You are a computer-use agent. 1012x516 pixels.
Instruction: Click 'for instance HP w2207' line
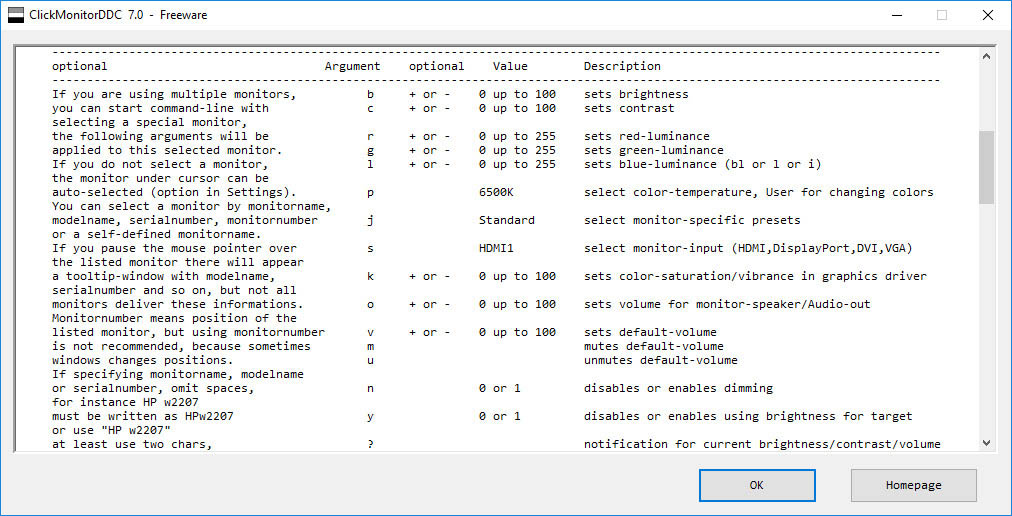125,402
